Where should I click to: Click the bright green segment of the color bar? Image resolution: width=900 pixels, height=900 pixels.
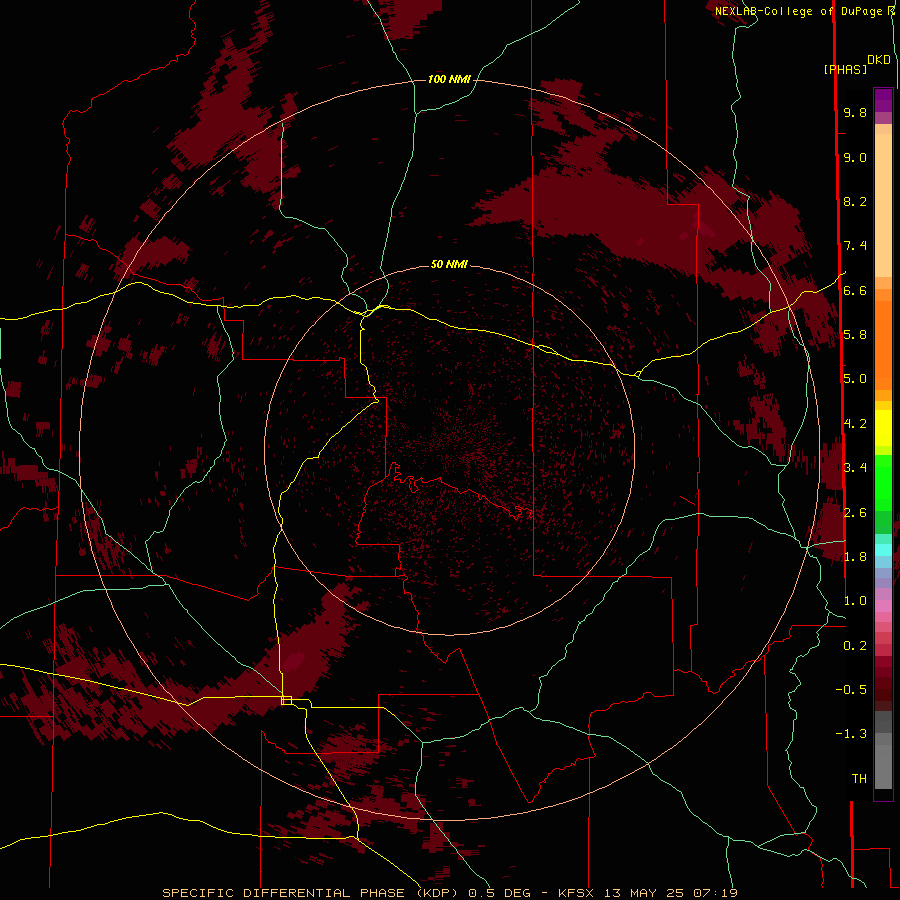pyautogui.click(x=883, y=483)
